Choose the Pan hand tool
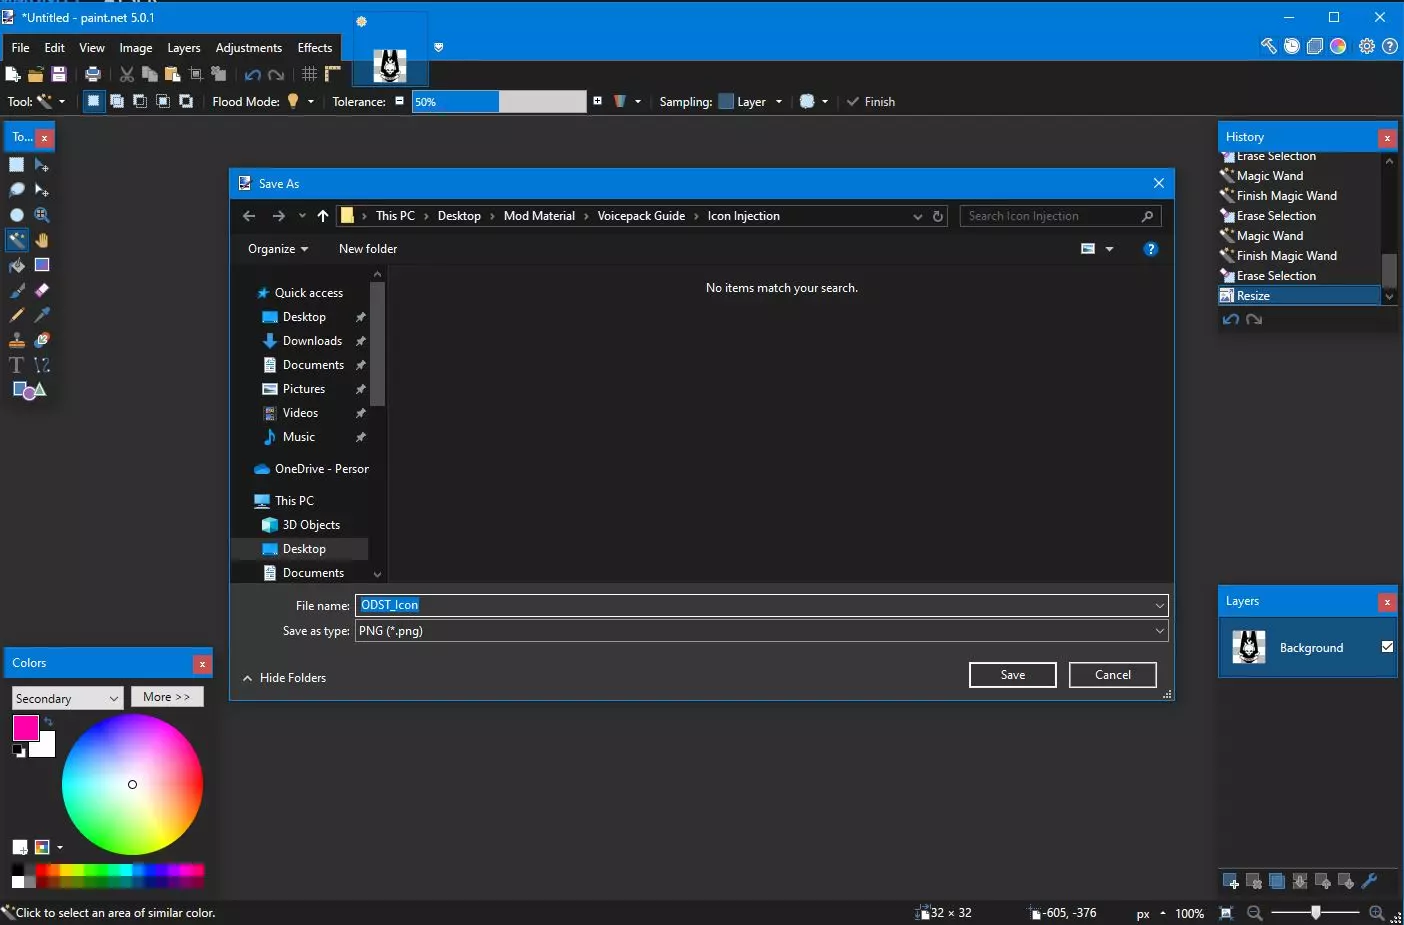The height and width of the screenshot is (925, 1404). (x=42, y=240)
